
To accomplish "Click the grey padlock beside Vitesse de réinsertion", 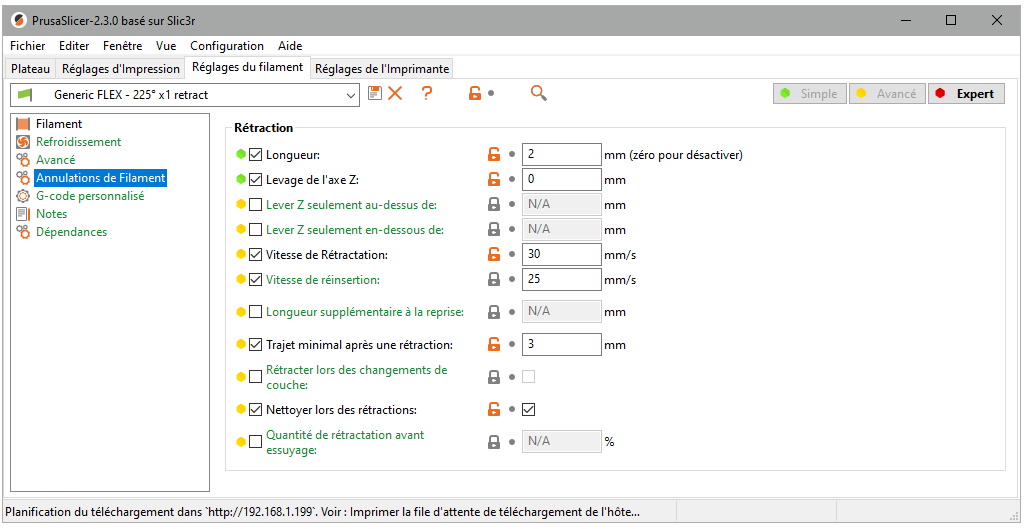I will click(x=493, y=280).
